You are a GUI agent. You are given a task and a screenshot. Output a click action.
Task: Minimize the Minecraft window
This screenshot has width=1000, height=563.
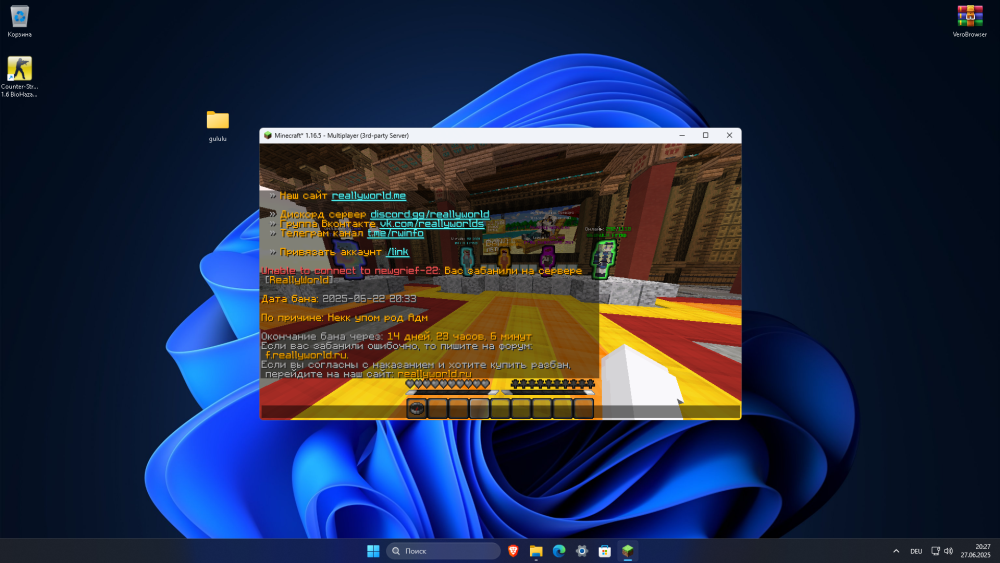pos(682,135)
